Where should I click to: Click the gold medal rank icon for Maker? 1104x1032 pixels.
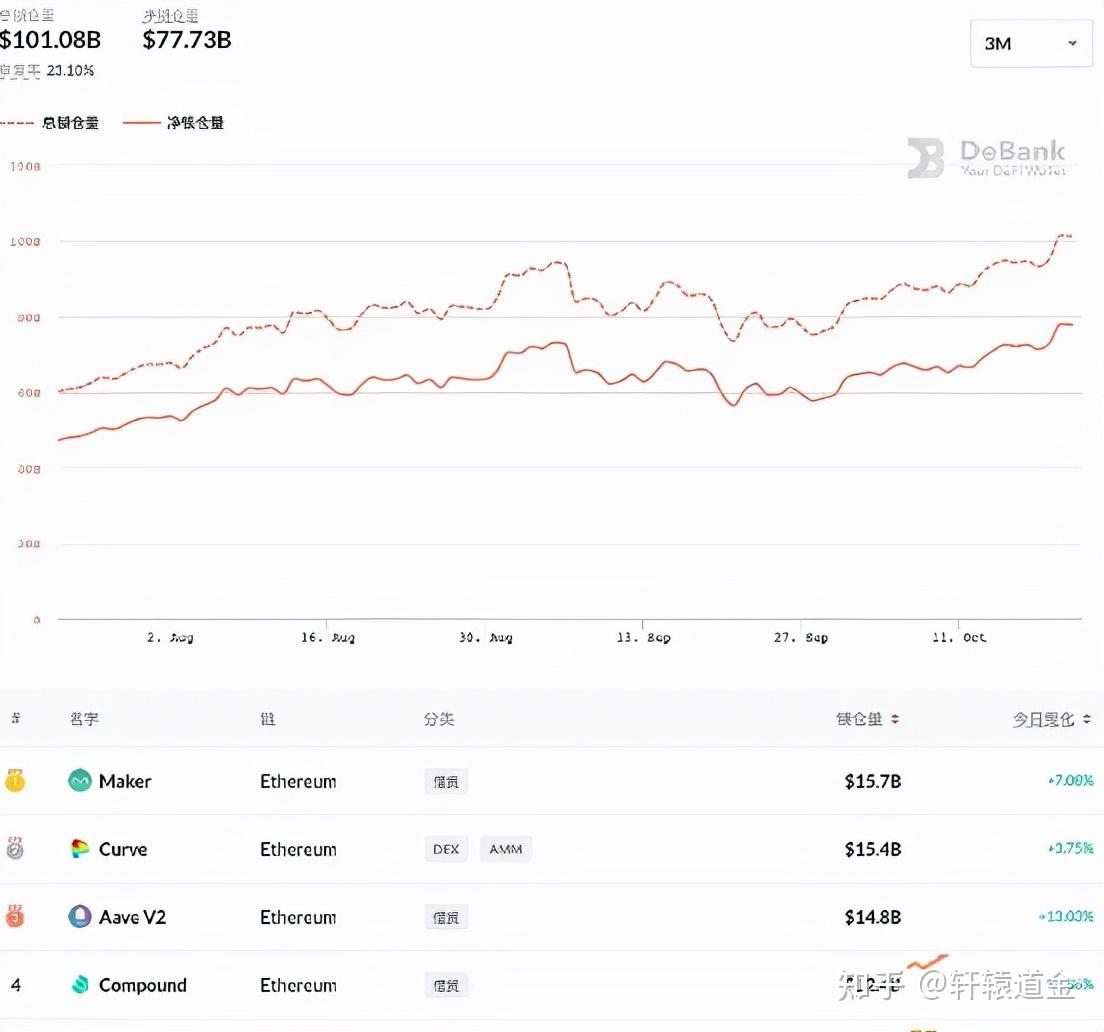(15, 781)
